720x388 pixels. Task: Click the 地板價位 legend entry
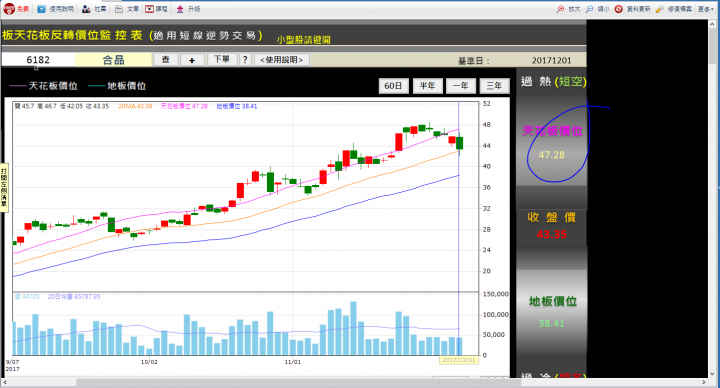click(x=117, y=86)
